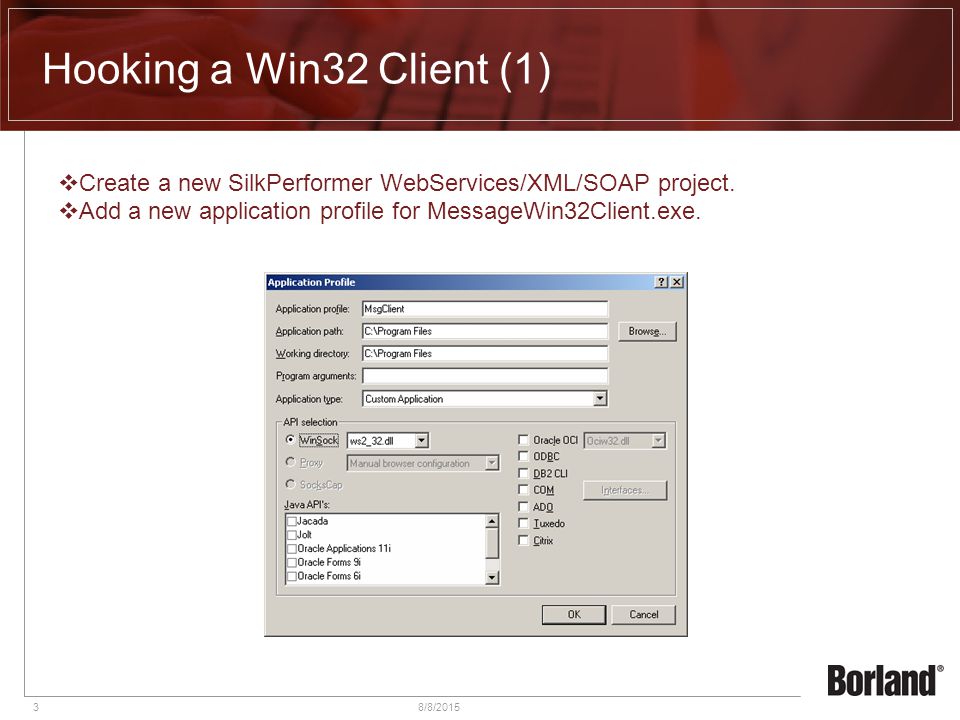This screenshot has height=720, width=960.
Task: Click Java API's list scroll up arrow
Action: pyautogui.click(x=492, y=521)
